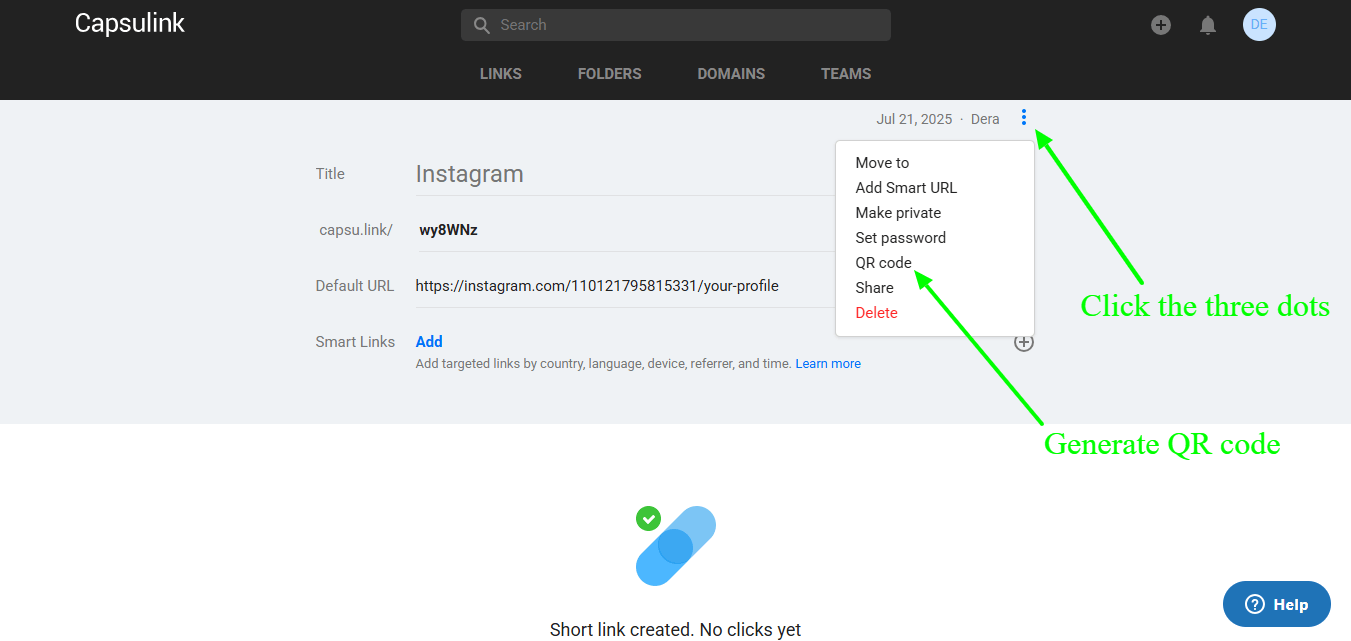Go to the FOLDERS tab

click(610, 74)
